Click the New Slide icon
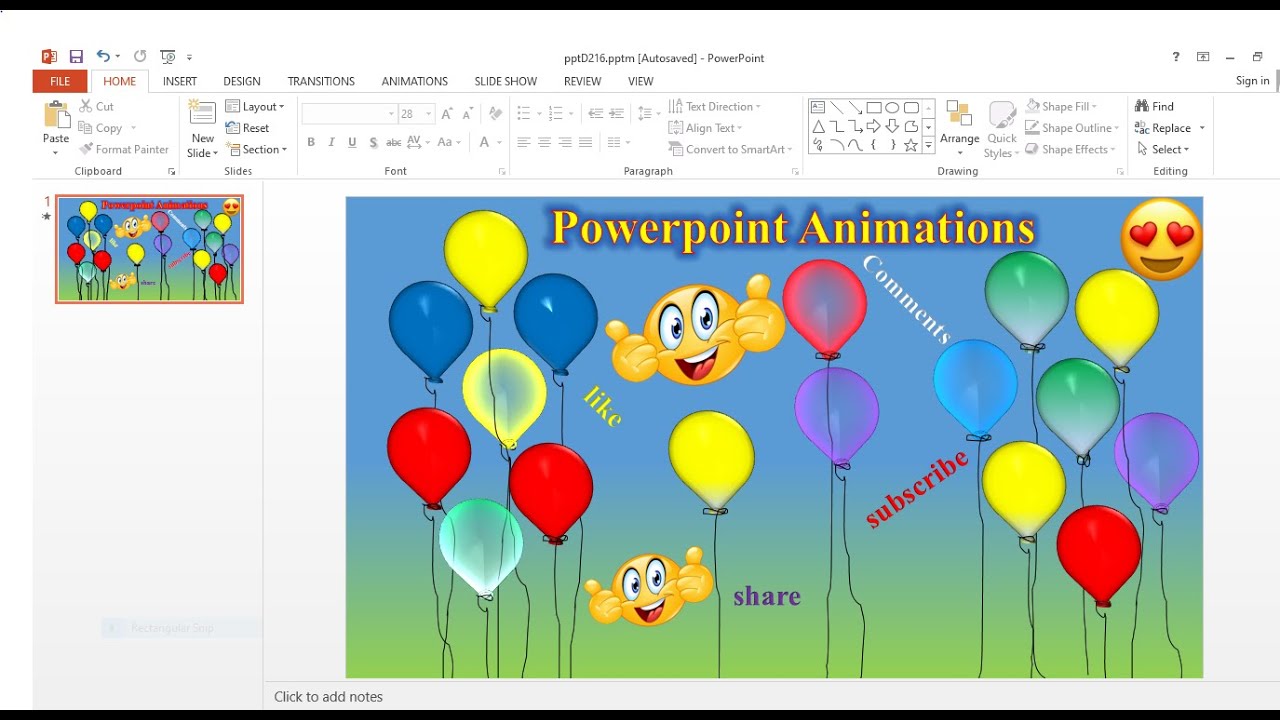 pyautogui.click(x=202, y=113)
